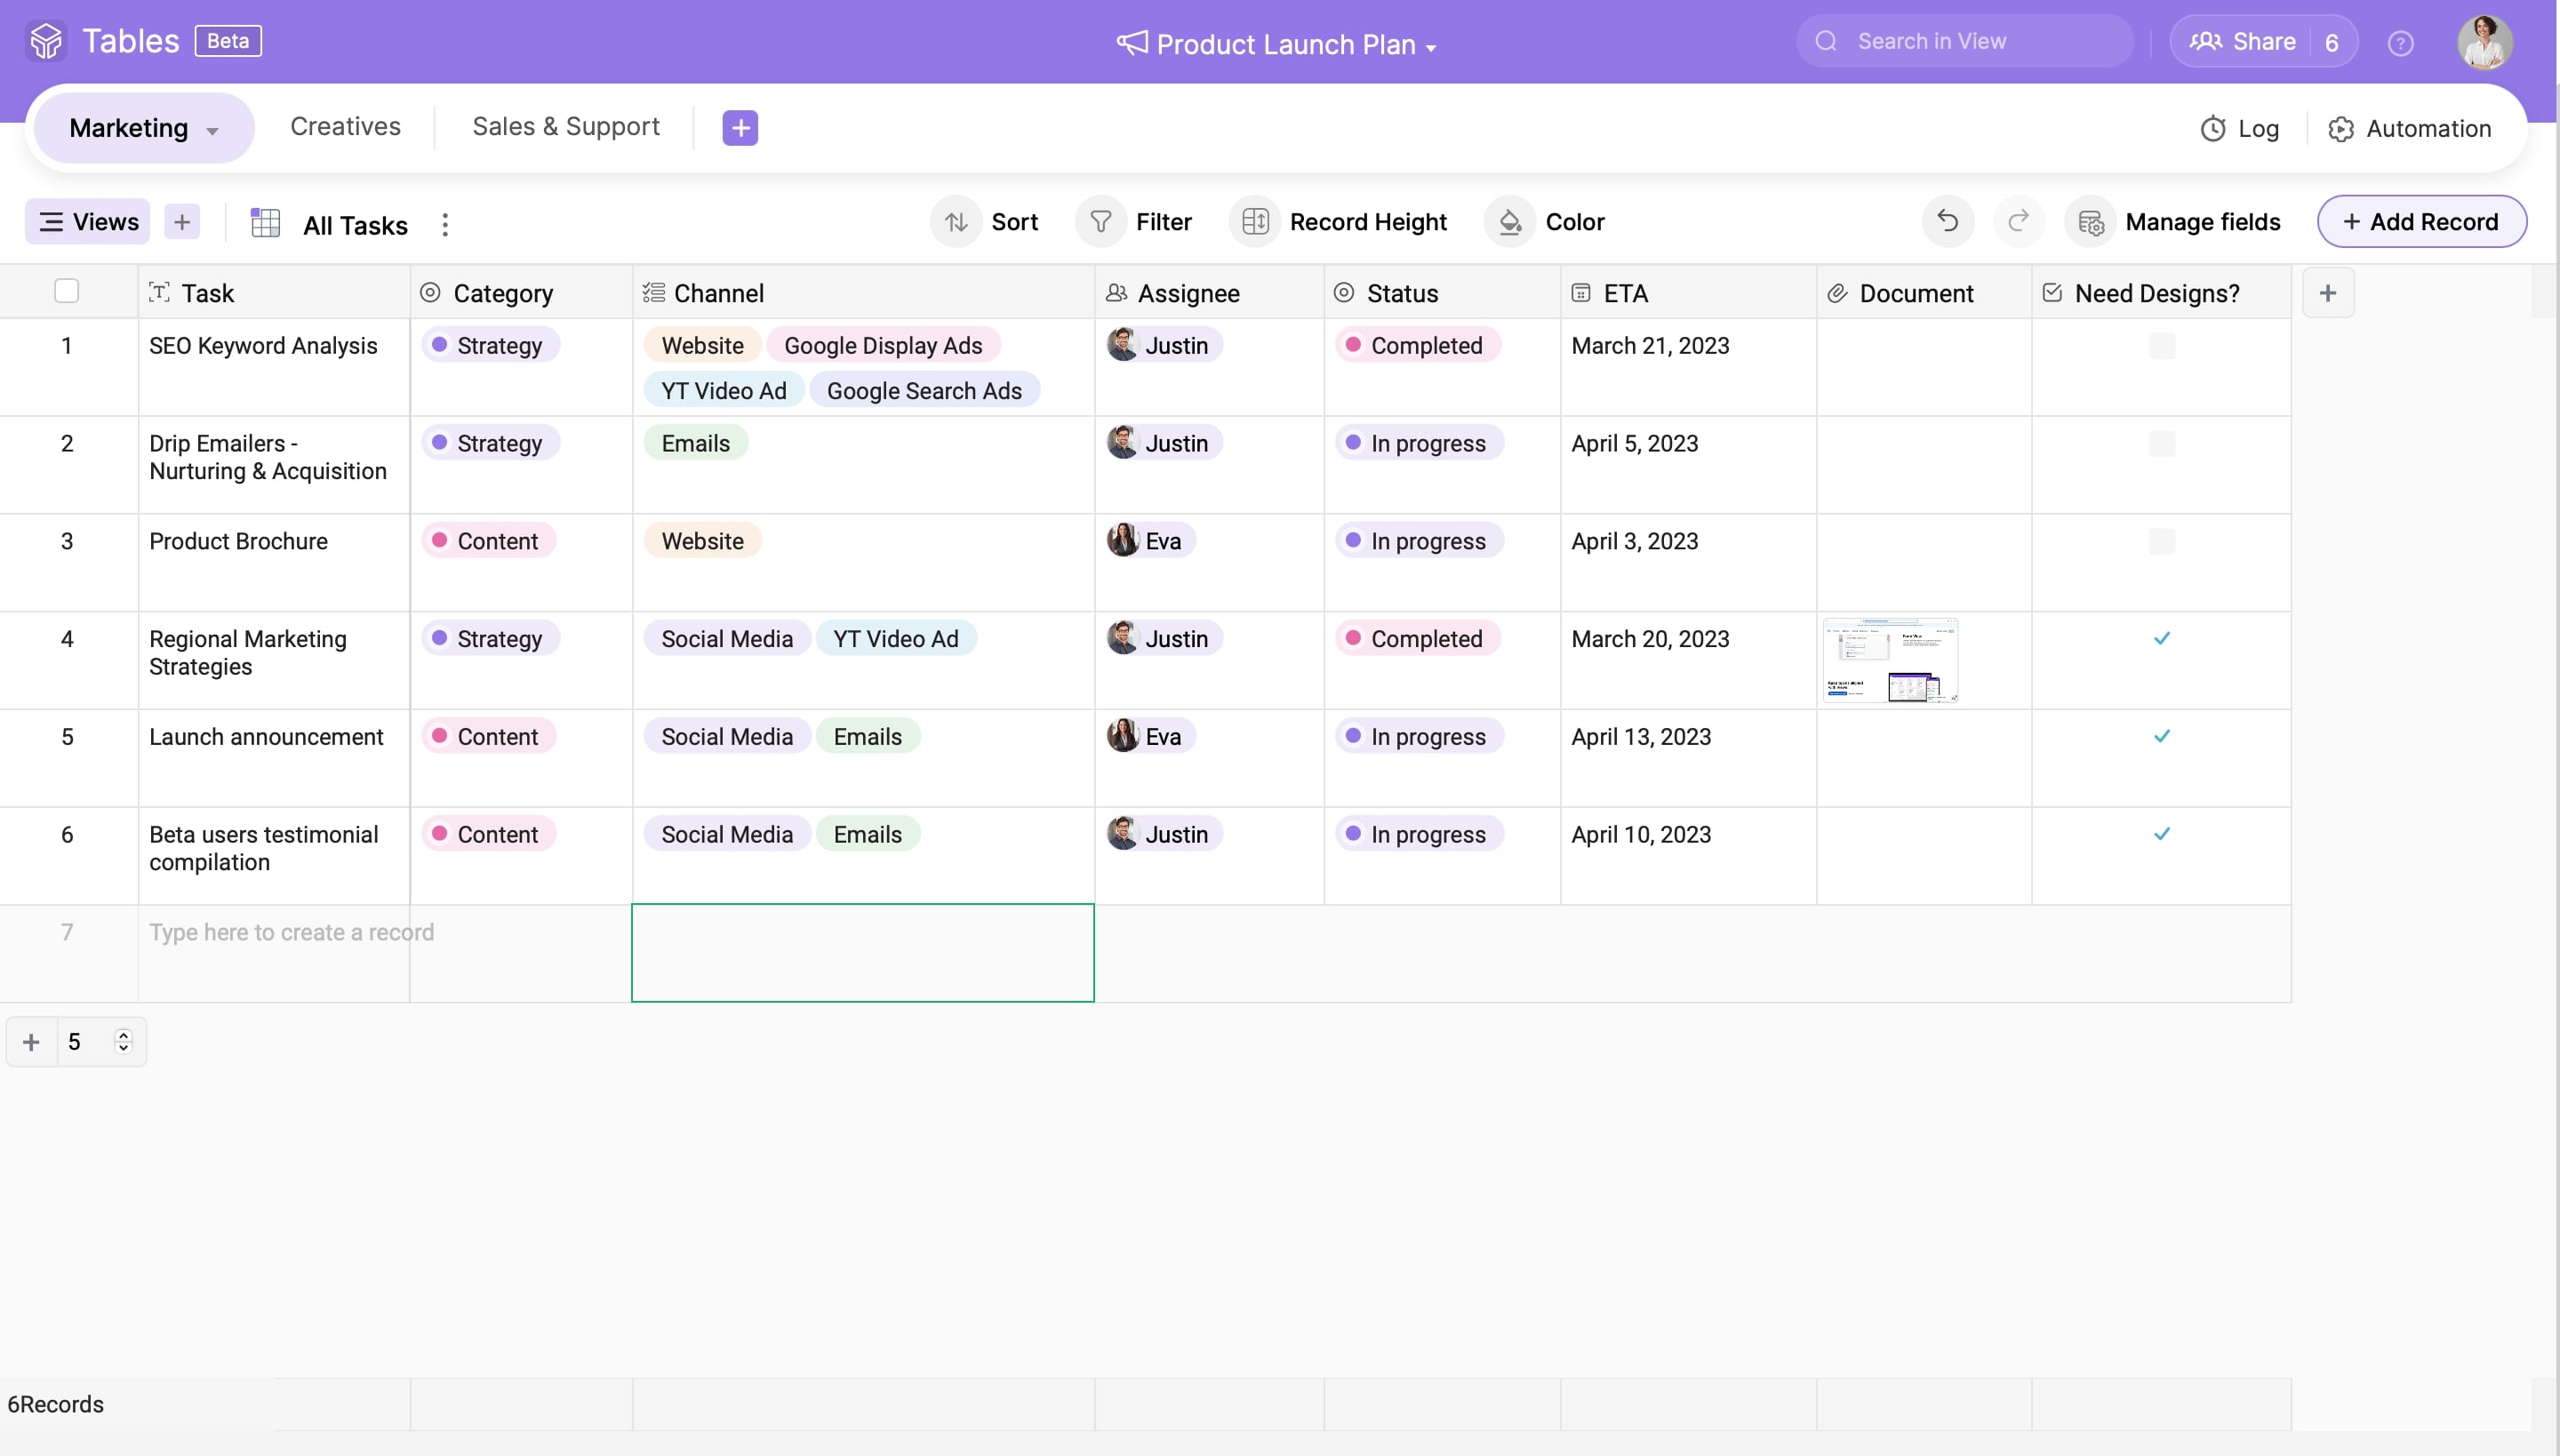Screen dimensions: 2560x1456
Task: Switch to the Sales & Support tab
Action: (565, 127)
